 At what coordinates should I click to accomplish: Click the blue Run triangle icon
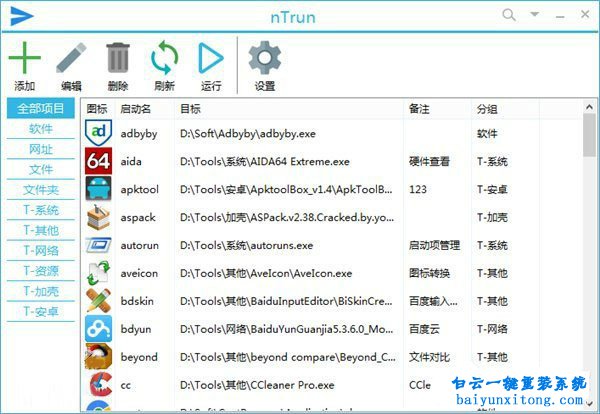pos(211,58)
